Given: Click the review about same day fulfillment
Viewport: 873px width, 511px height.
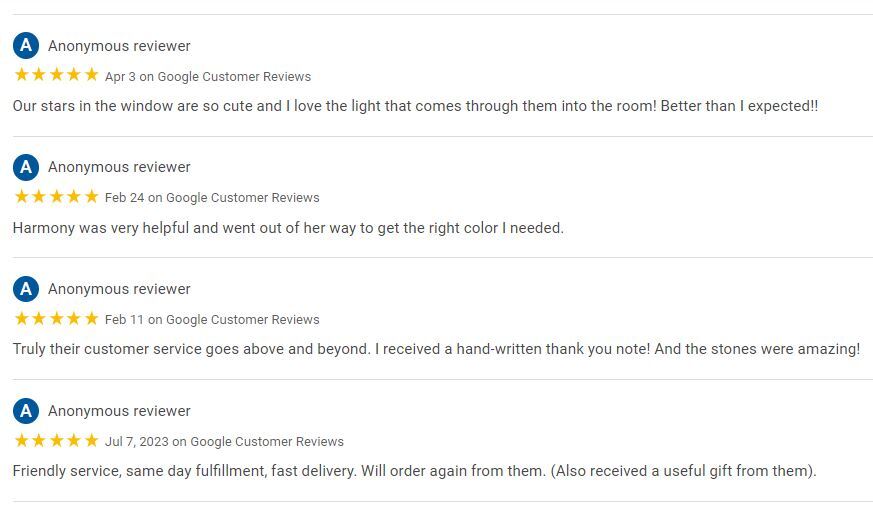Looking at the screenshot, I should (415, 471).
